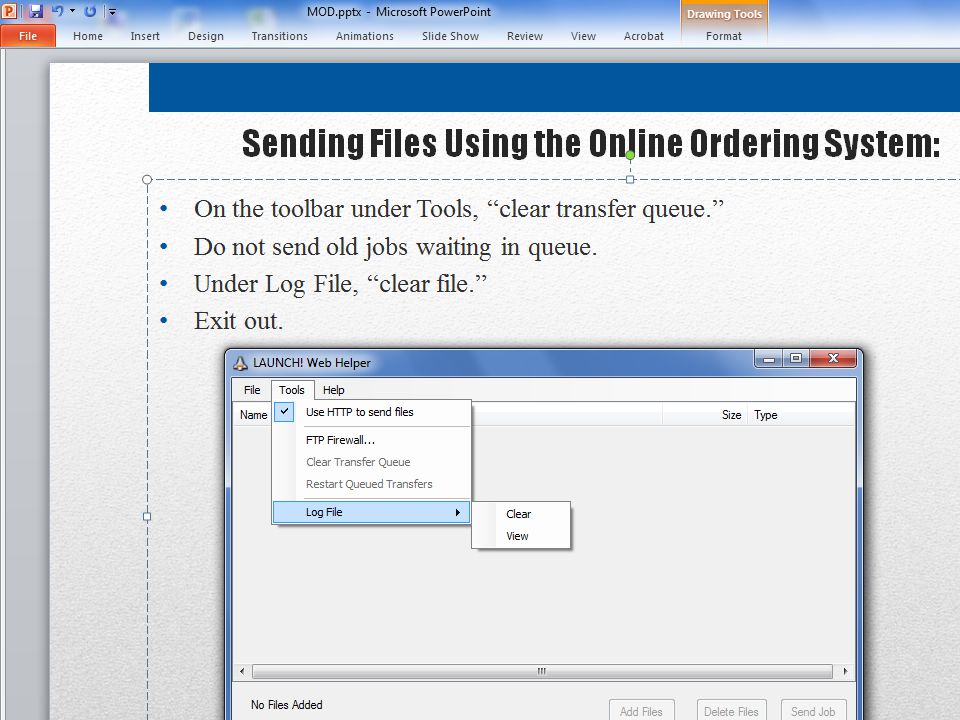Select Clear Transfer Queue menu item

coord(372,462)
